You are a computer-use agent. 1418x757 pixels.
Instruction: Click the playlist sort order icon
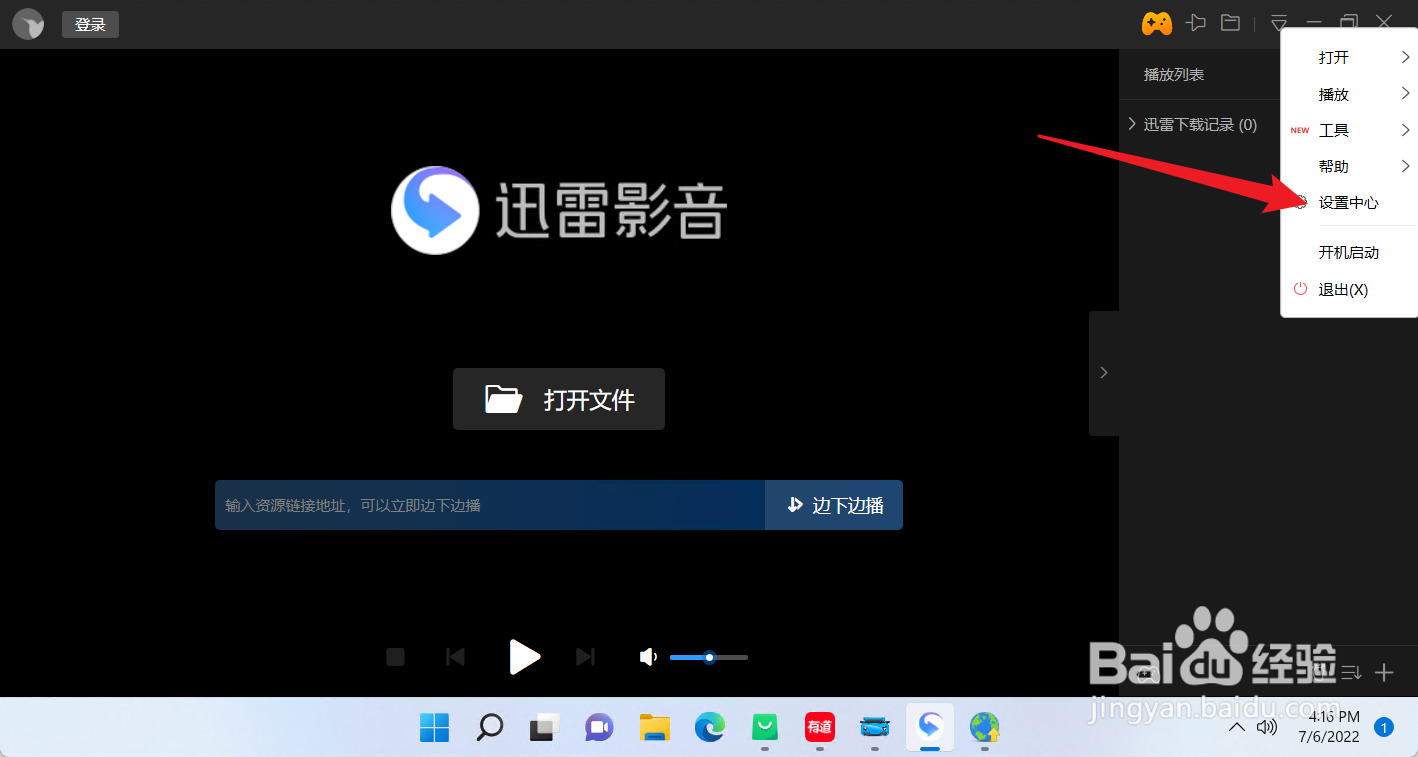coord(1351,673)
